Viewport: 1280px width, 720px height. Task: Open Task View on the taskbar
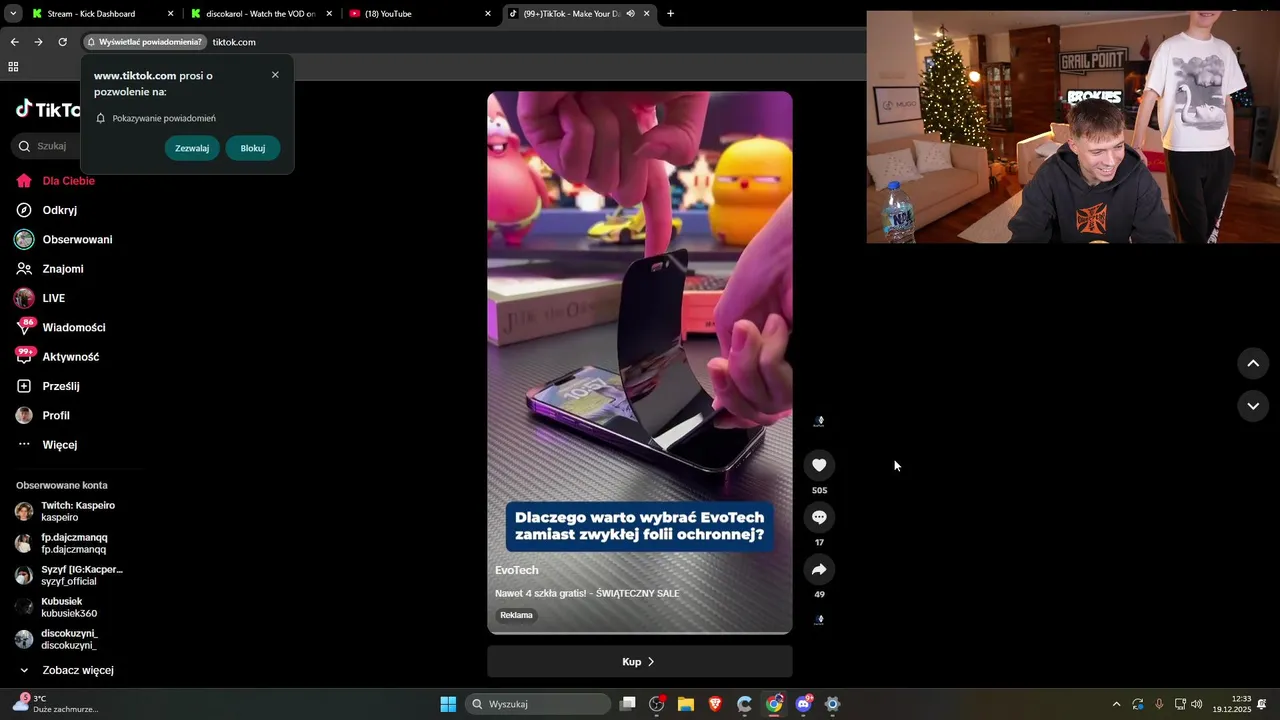[628, 704]
